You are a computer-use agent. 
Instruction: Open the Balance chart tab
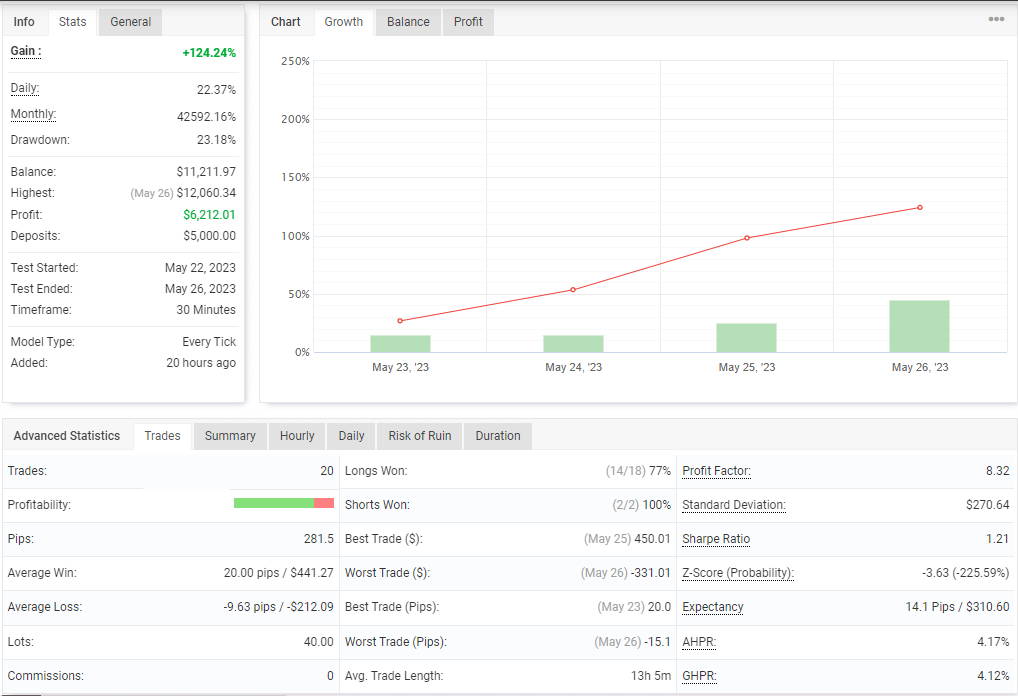pyautogui.click(x=408, y=22)
